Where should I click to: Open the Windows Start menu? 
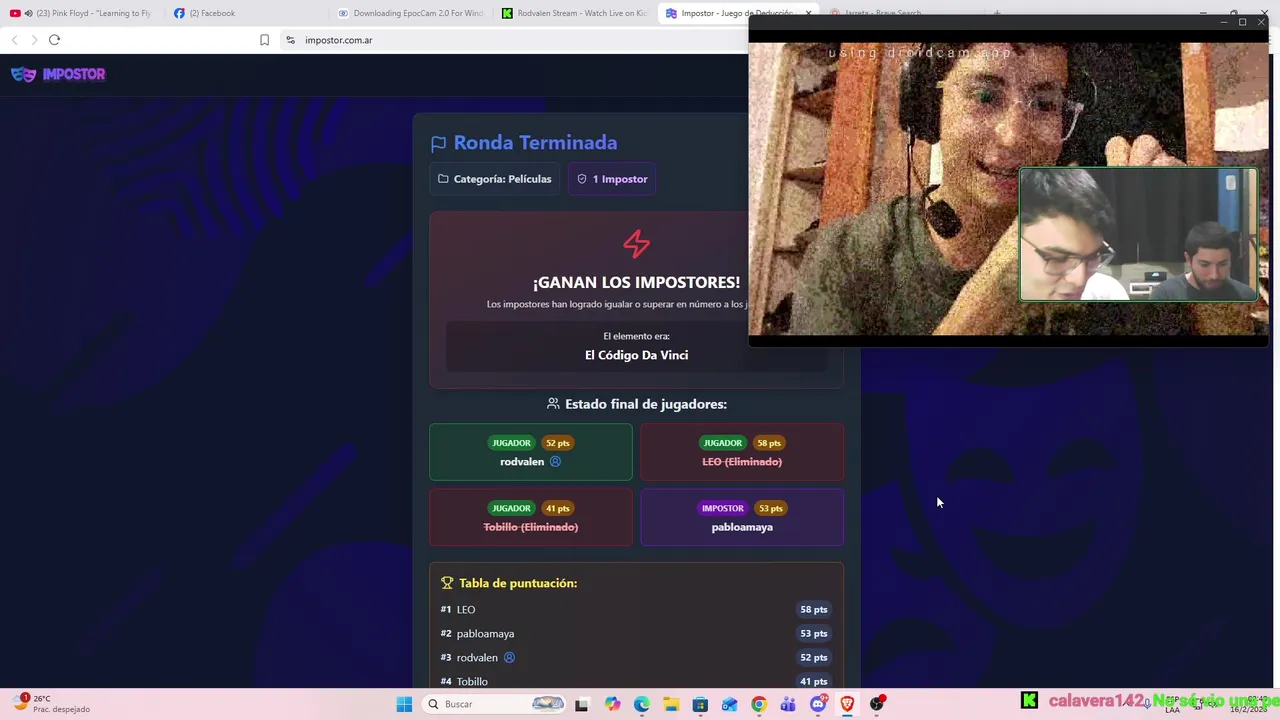(x=404, y=704)
